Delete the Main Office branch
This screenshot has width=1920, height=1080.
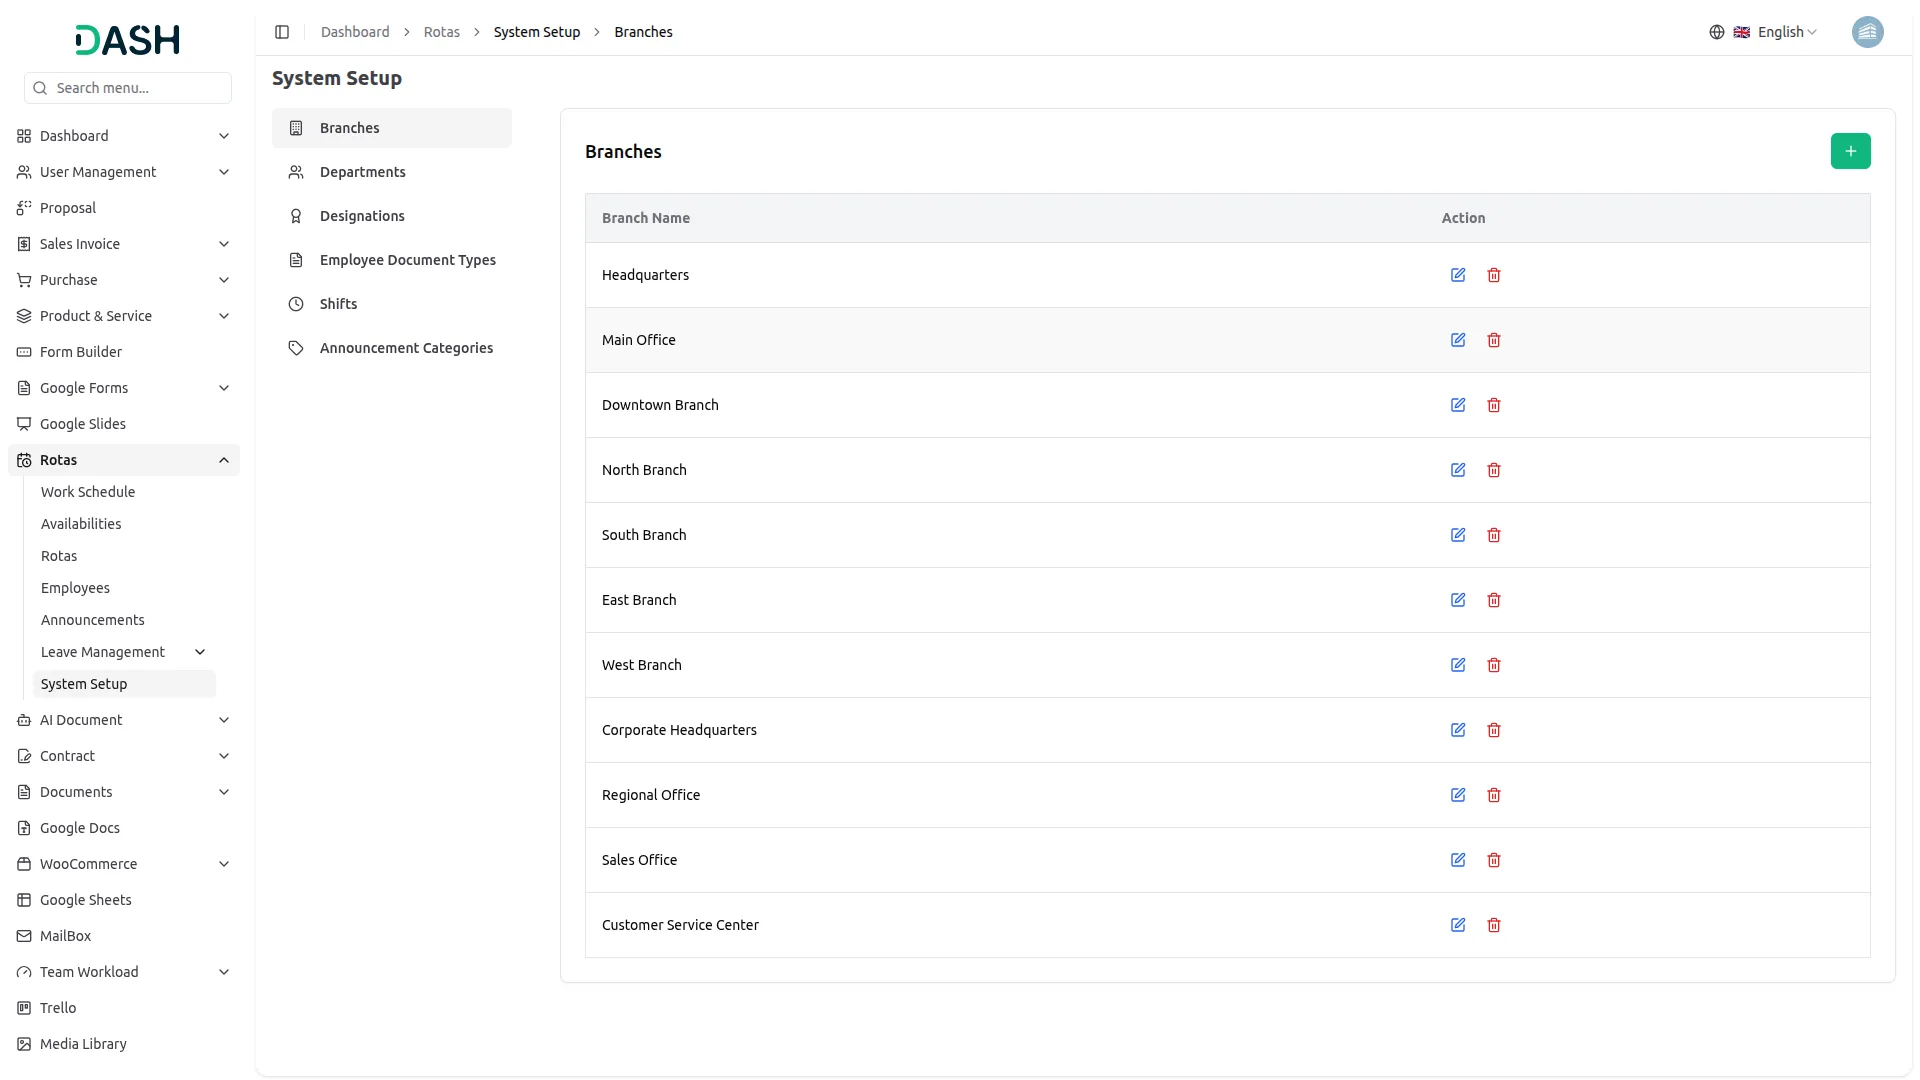click(x=1494, y=340)
